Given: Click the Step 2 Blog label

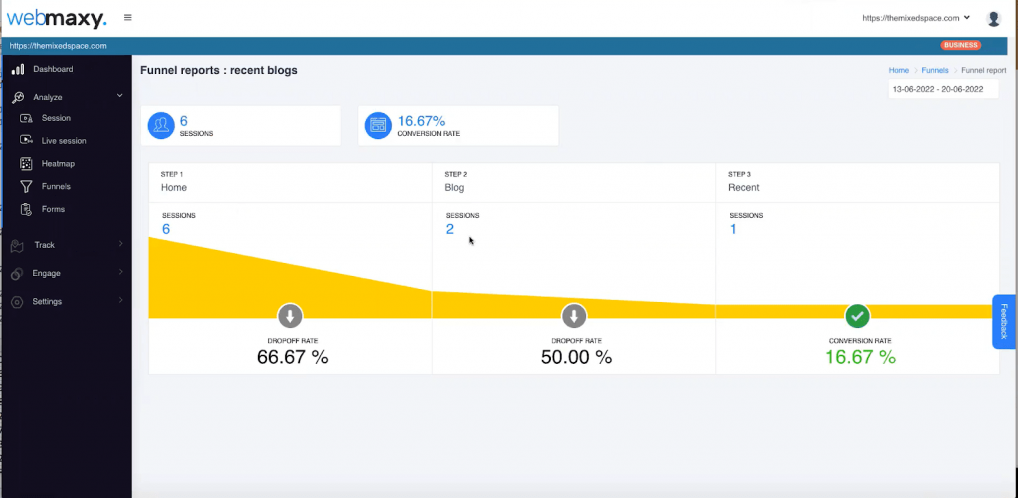Looking at the screenshot, I should click(x=454, y=188).
